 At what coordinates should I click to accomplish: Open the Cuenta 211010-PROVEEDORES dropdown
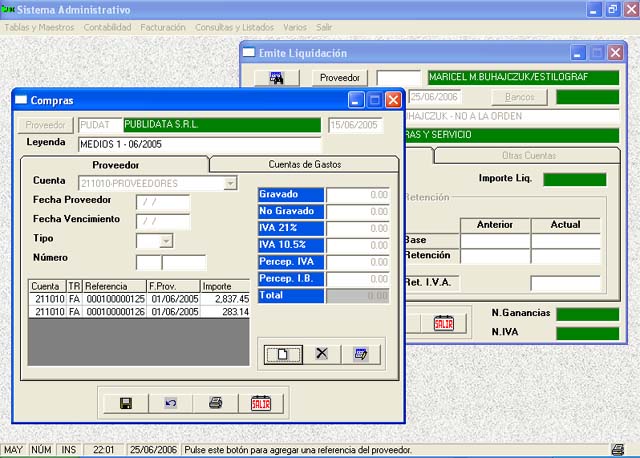(230, 183)
